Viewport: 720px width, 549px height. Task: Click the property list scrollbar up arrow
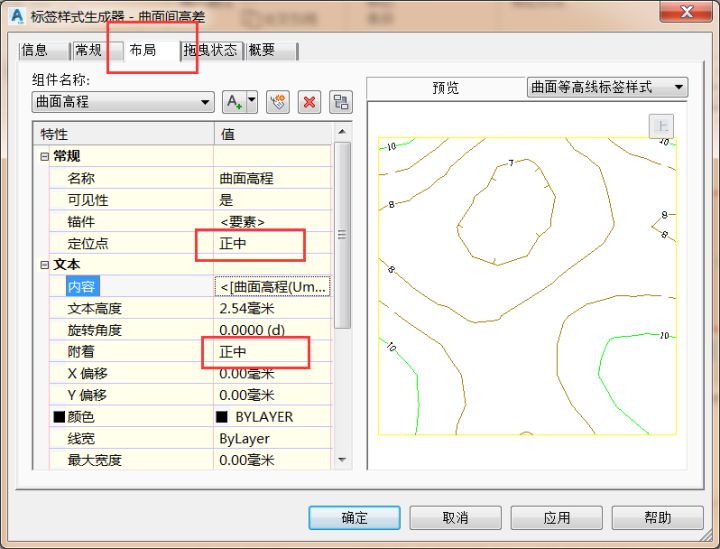(x=342, y=132)
